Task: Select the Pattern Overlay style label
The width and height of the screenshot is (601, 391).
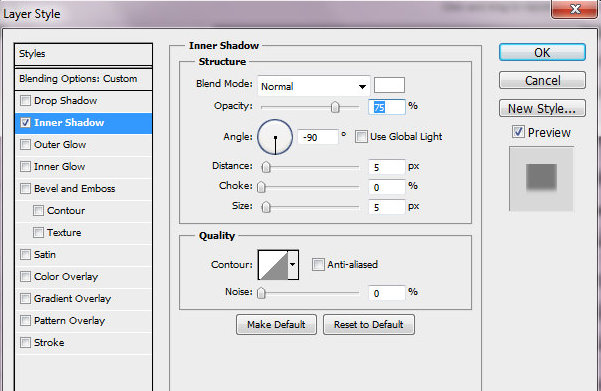Action: pos(69,320)
